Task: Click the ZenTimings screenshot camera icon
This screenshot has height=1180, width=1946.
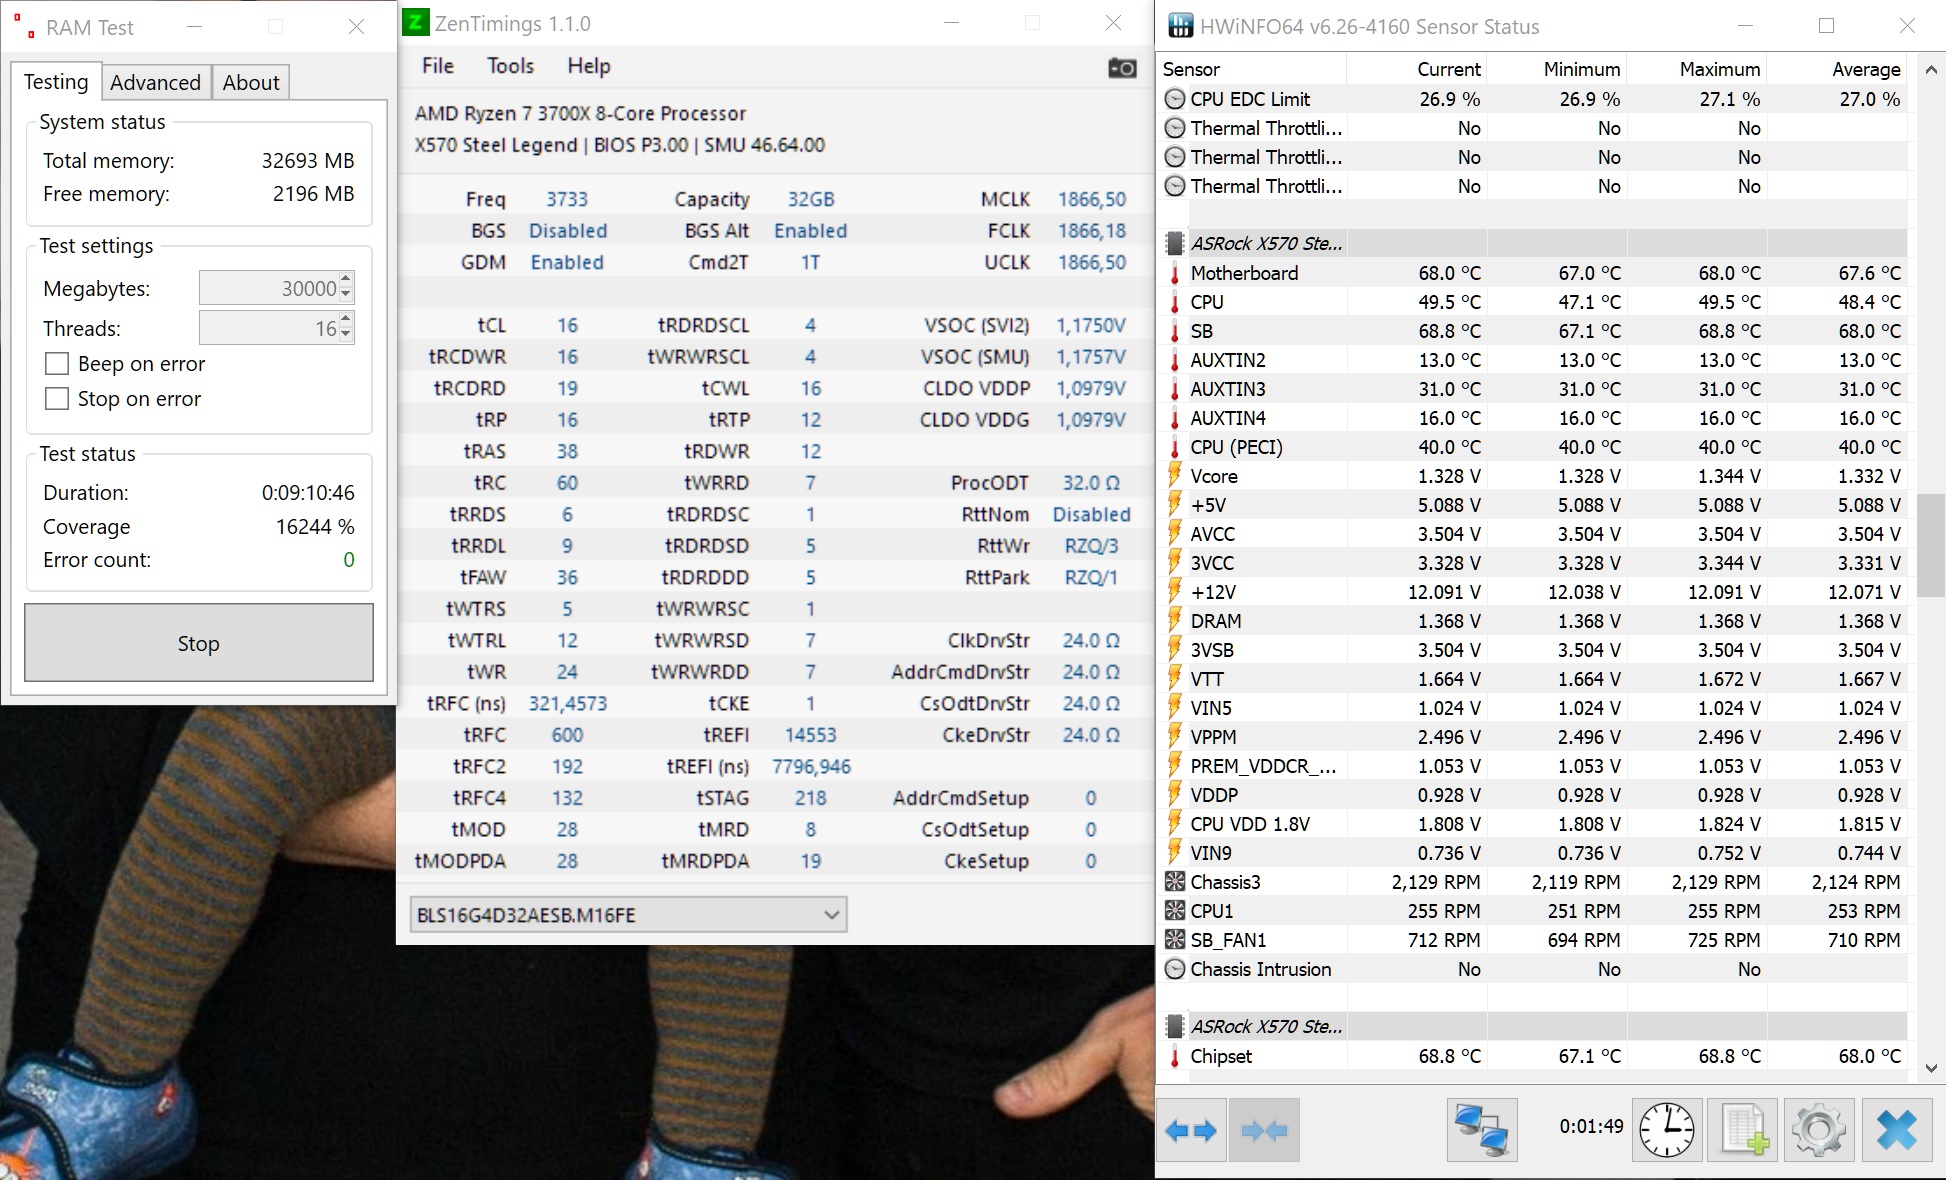Action: [x=1122, y=68]
